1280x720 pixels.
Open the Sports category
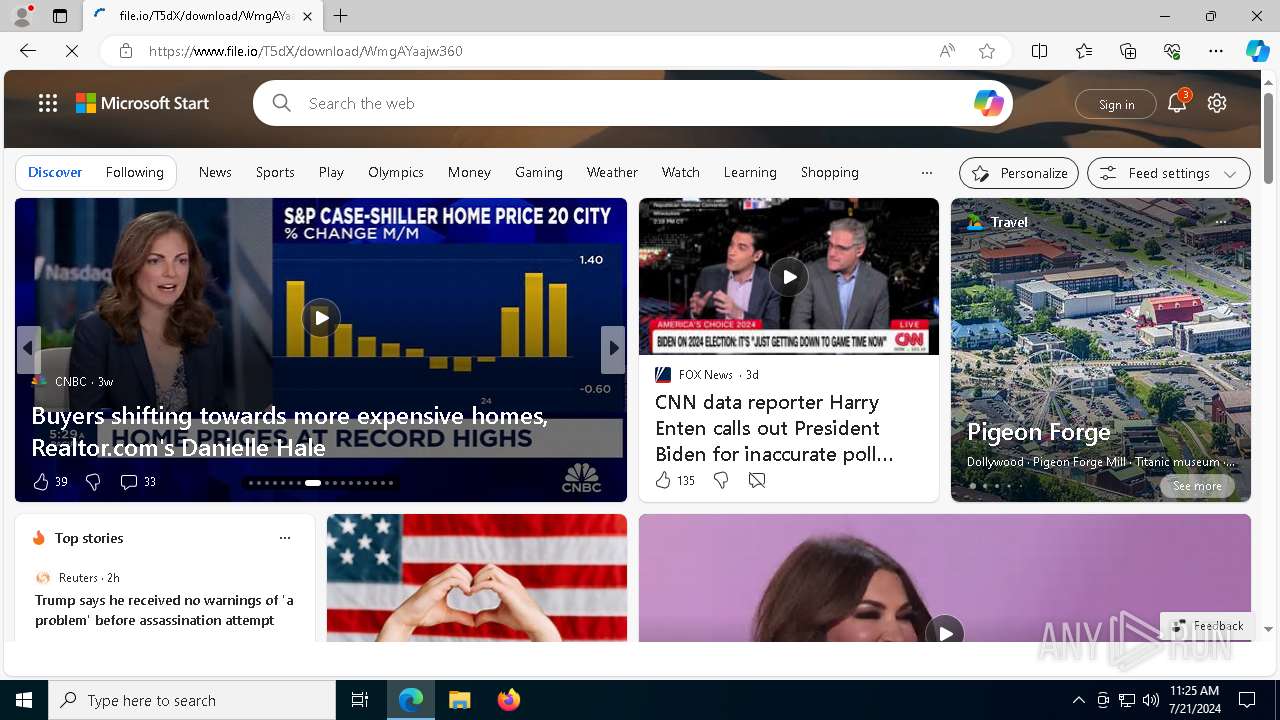[275, 172]
